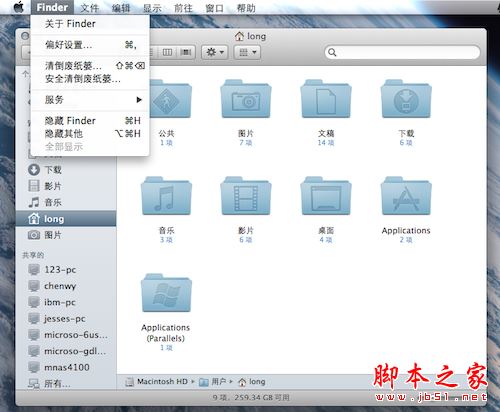Select the long home sidebar item

point(66,219)
